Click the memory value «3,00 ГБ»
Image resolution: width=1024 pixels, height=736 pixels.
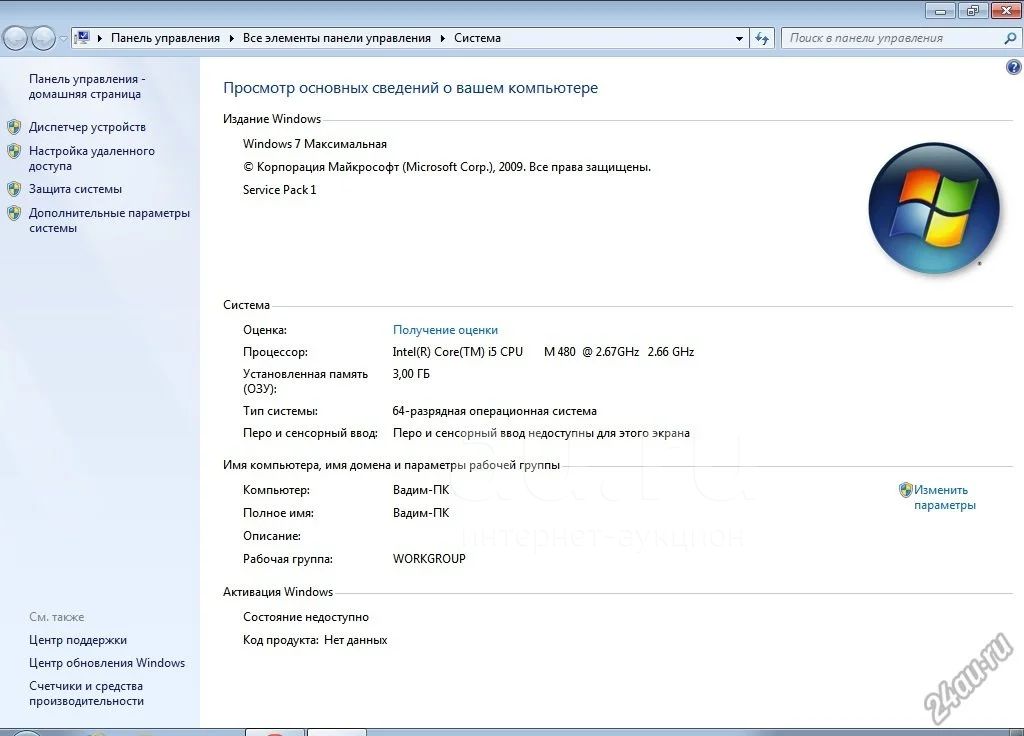click(x=411, y=374)
